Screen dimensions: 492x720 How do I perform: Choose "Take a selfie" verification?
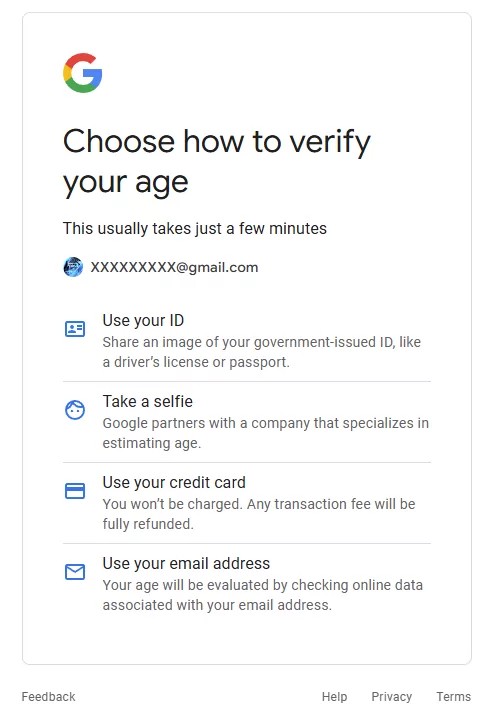247,422
